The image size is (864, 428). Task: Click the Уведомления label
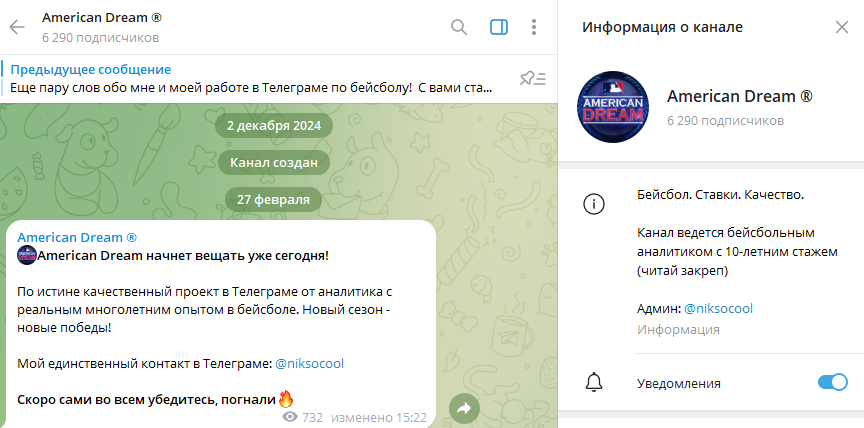[678, 383]
